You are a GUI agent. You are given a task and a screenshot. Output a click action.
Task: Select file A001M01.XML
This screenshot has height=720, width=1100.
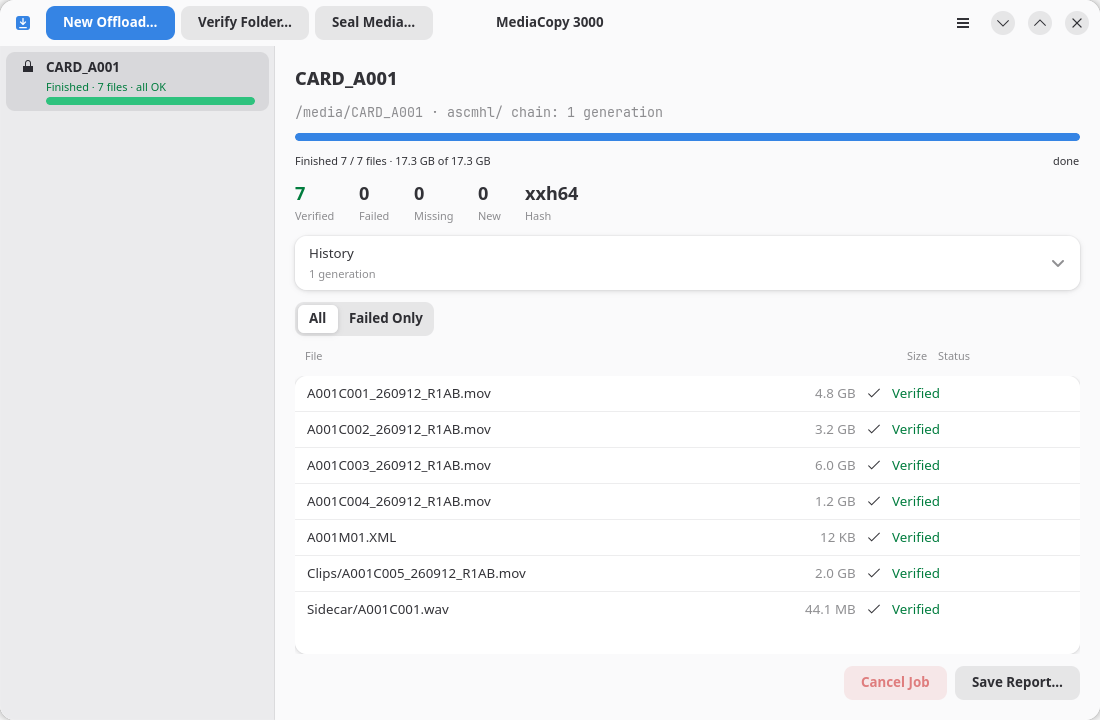688,538
